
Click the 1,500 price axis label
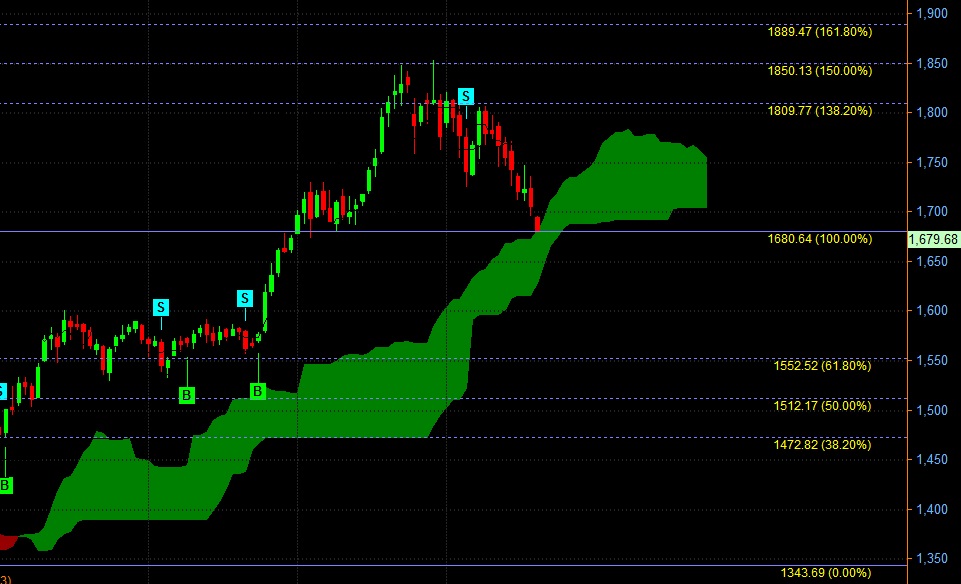click(932, 410)
